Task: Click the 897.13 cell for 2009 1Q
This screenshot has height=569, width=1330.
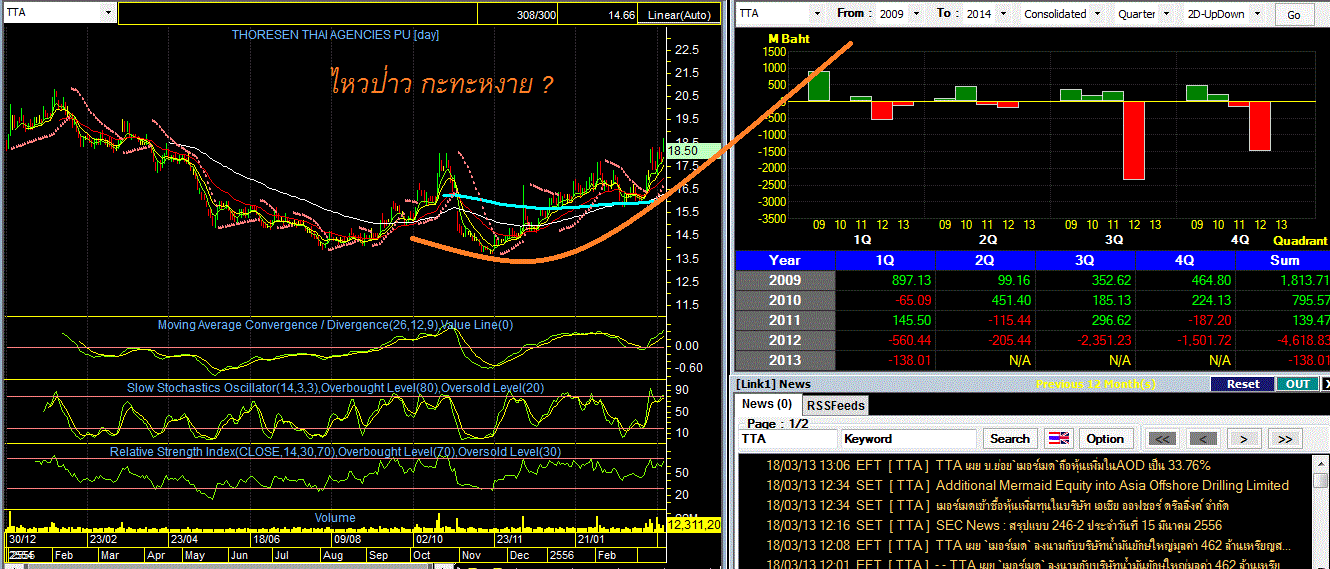Action: [885, 280]
